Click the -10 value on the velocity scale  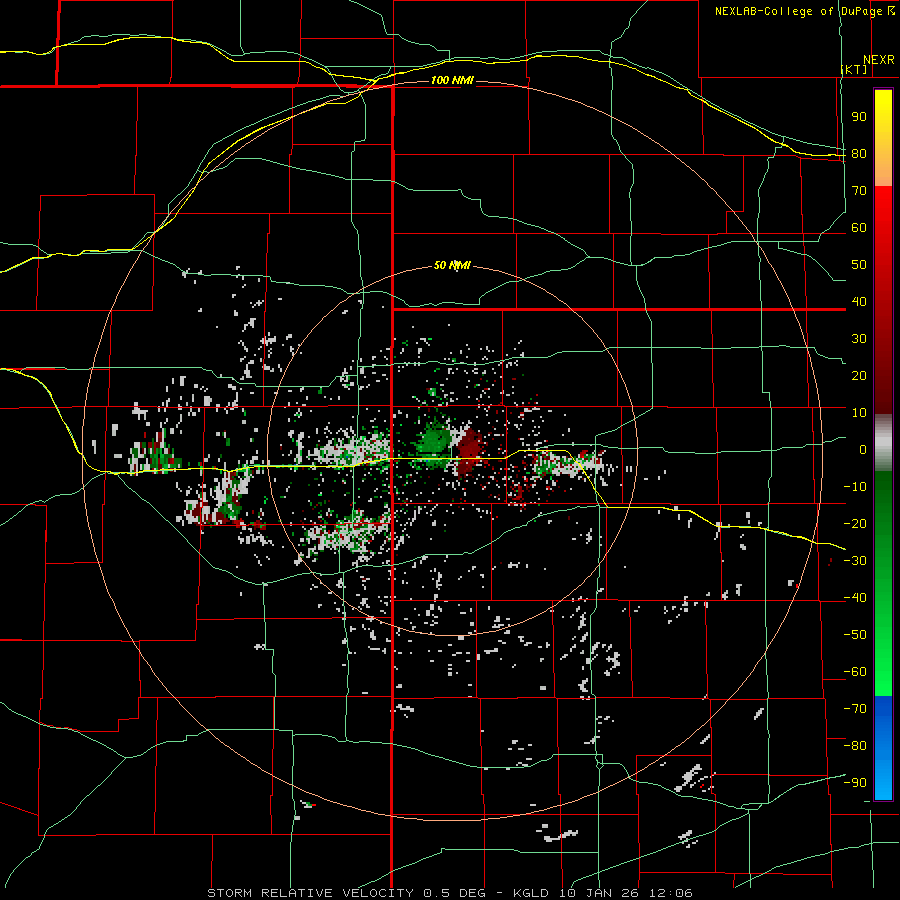coord(855,487)
